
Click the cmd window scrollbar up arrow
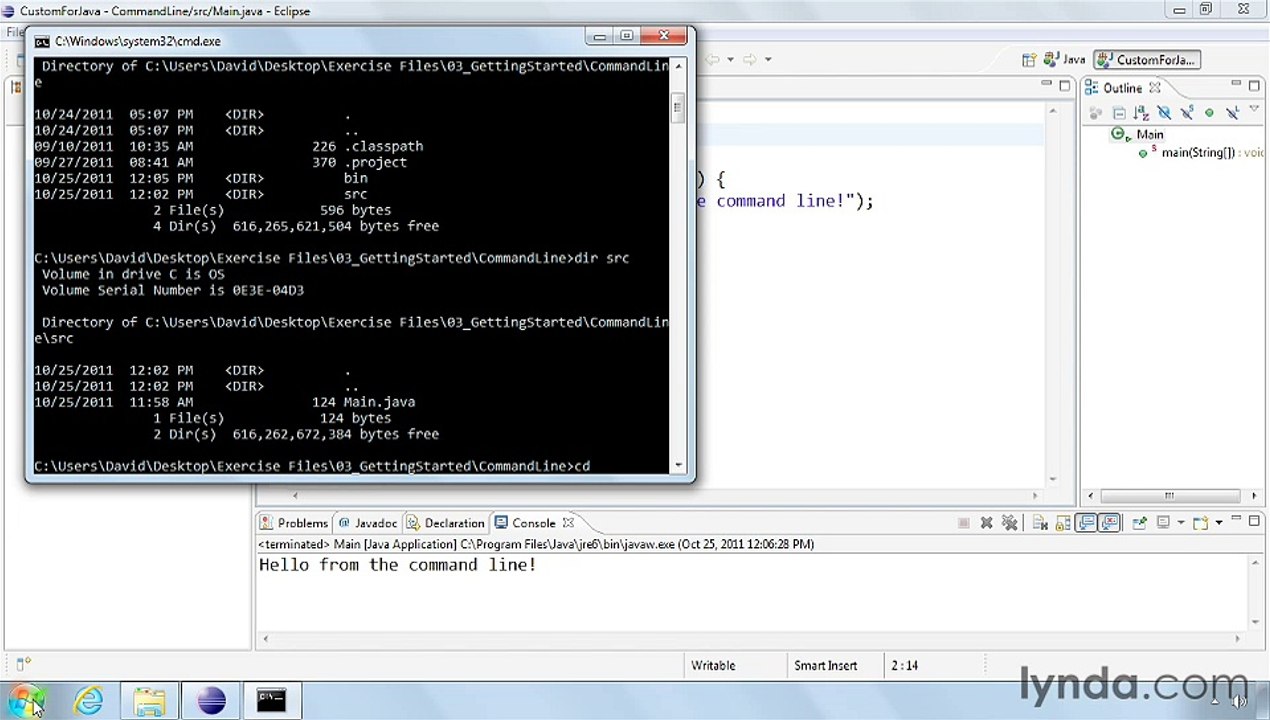(679, 66)
